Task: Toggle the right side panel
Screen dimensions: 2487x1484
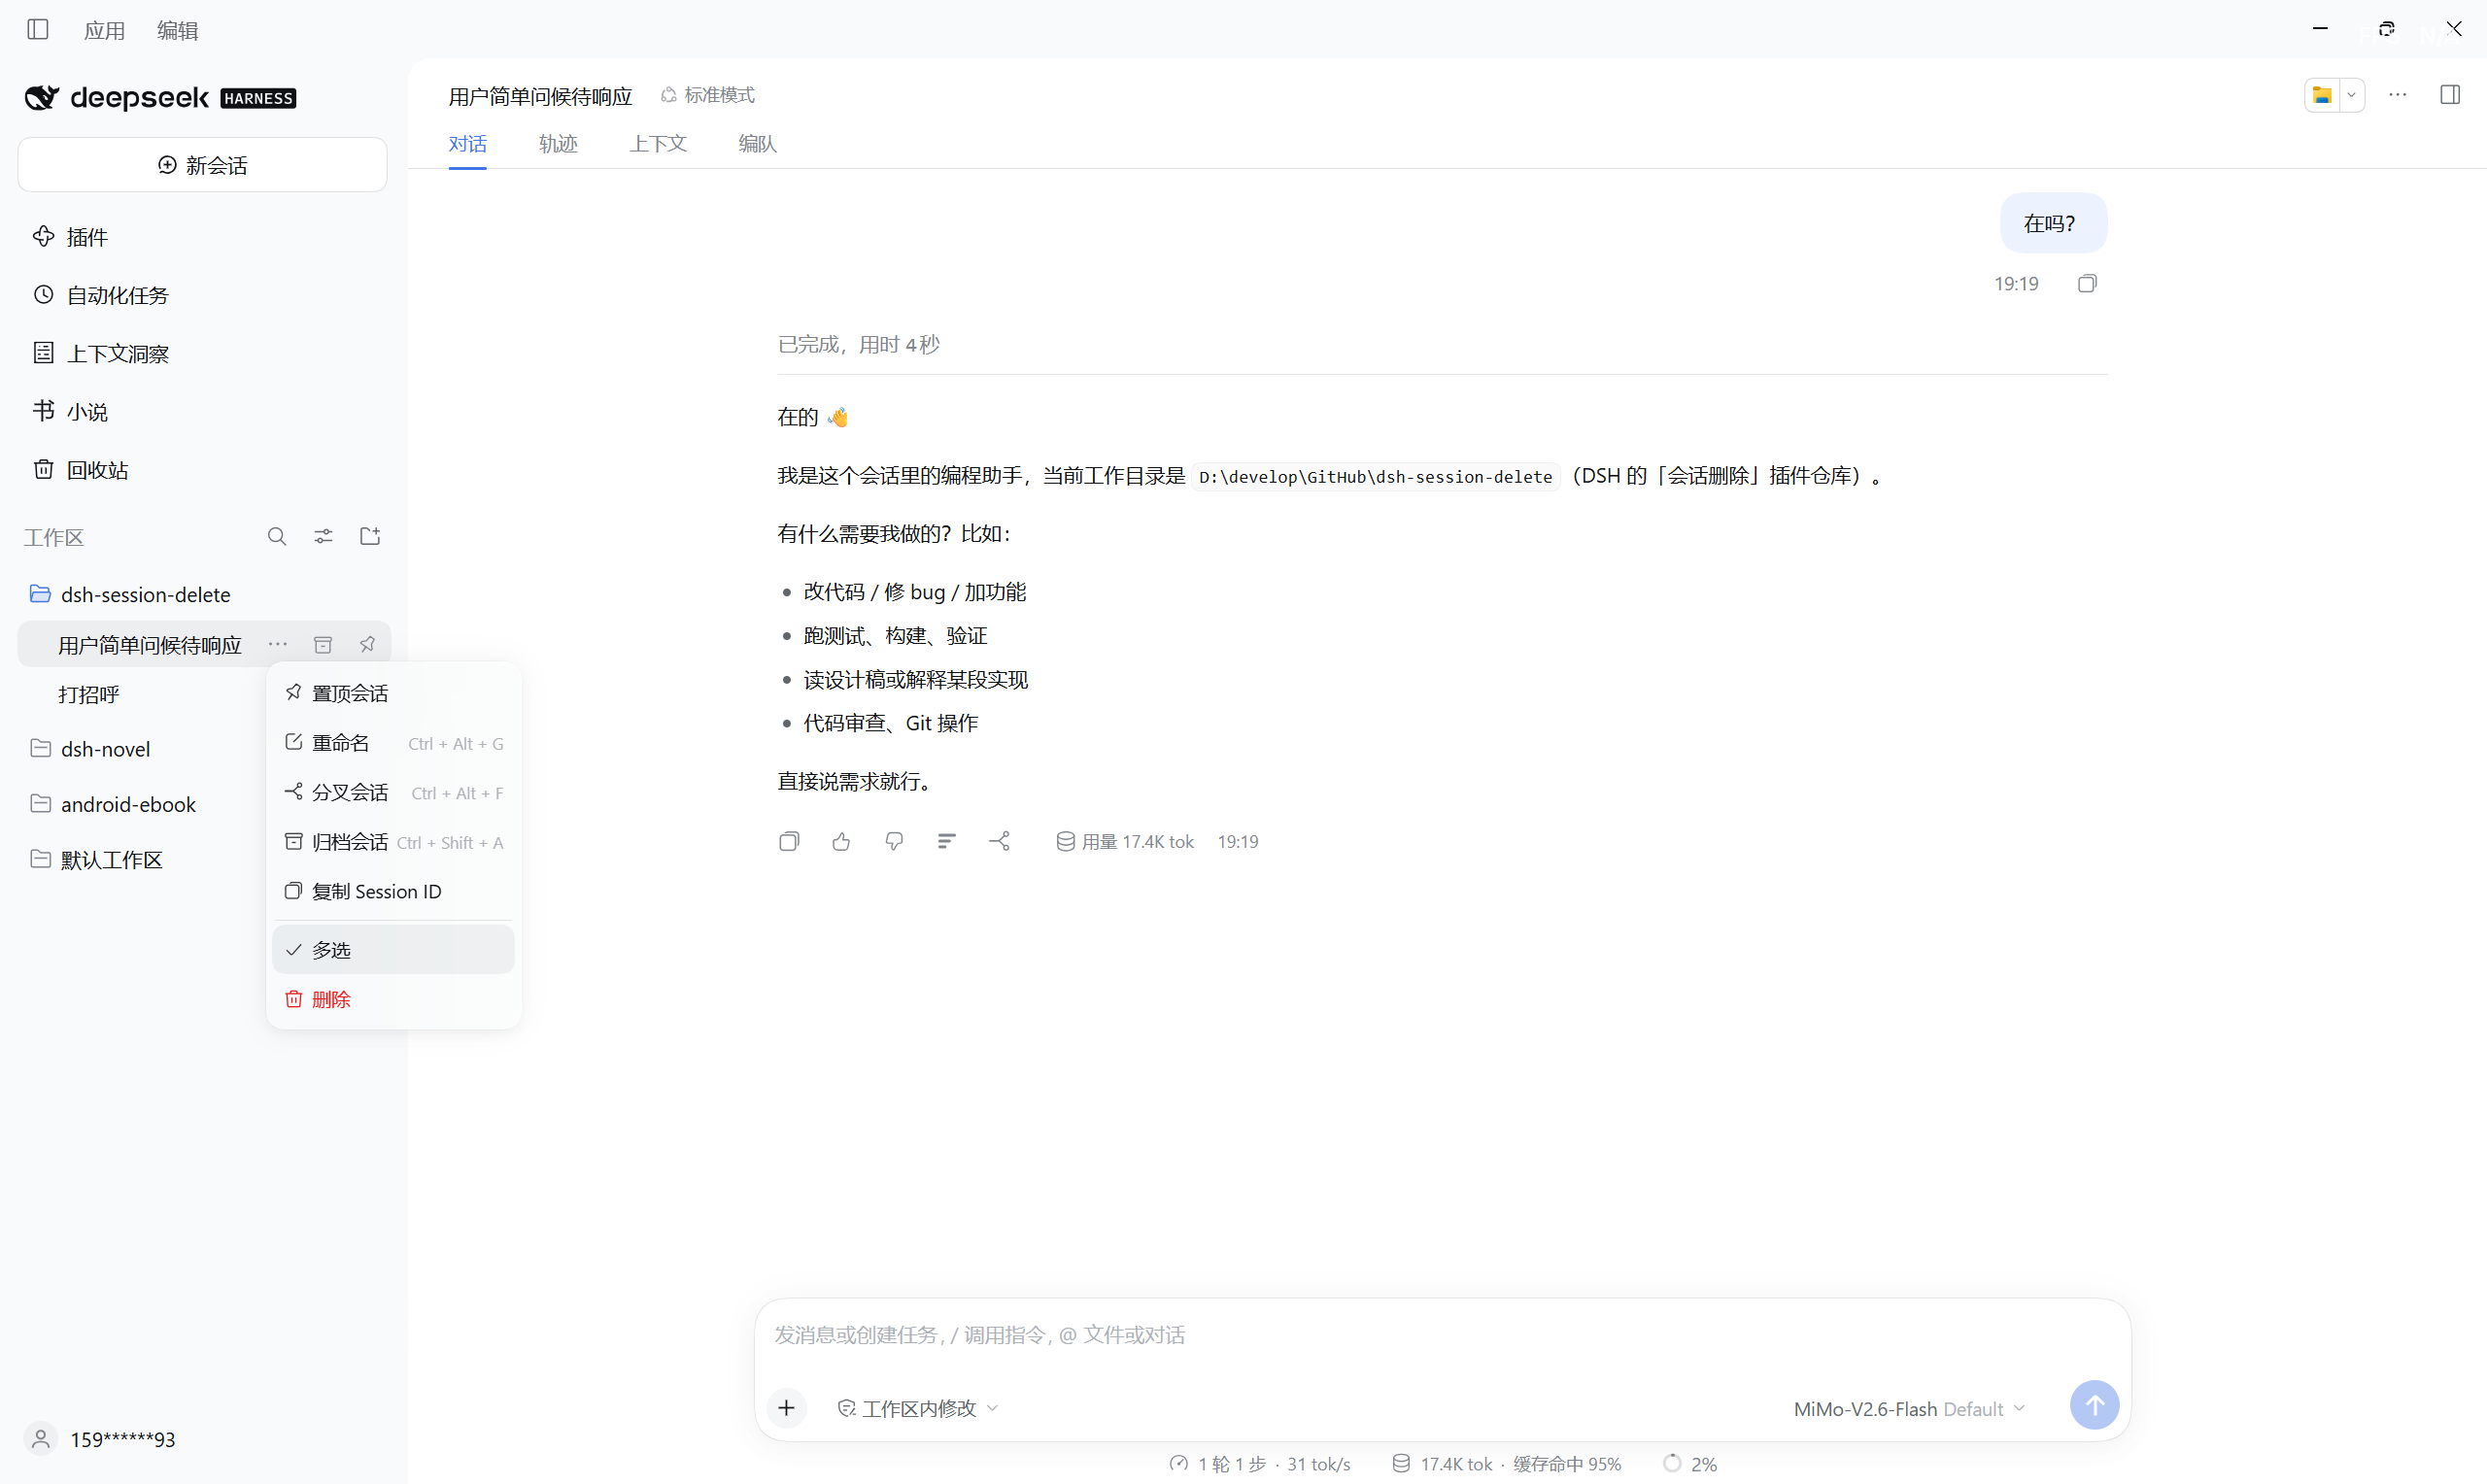Action: (x=2450, y=95)
